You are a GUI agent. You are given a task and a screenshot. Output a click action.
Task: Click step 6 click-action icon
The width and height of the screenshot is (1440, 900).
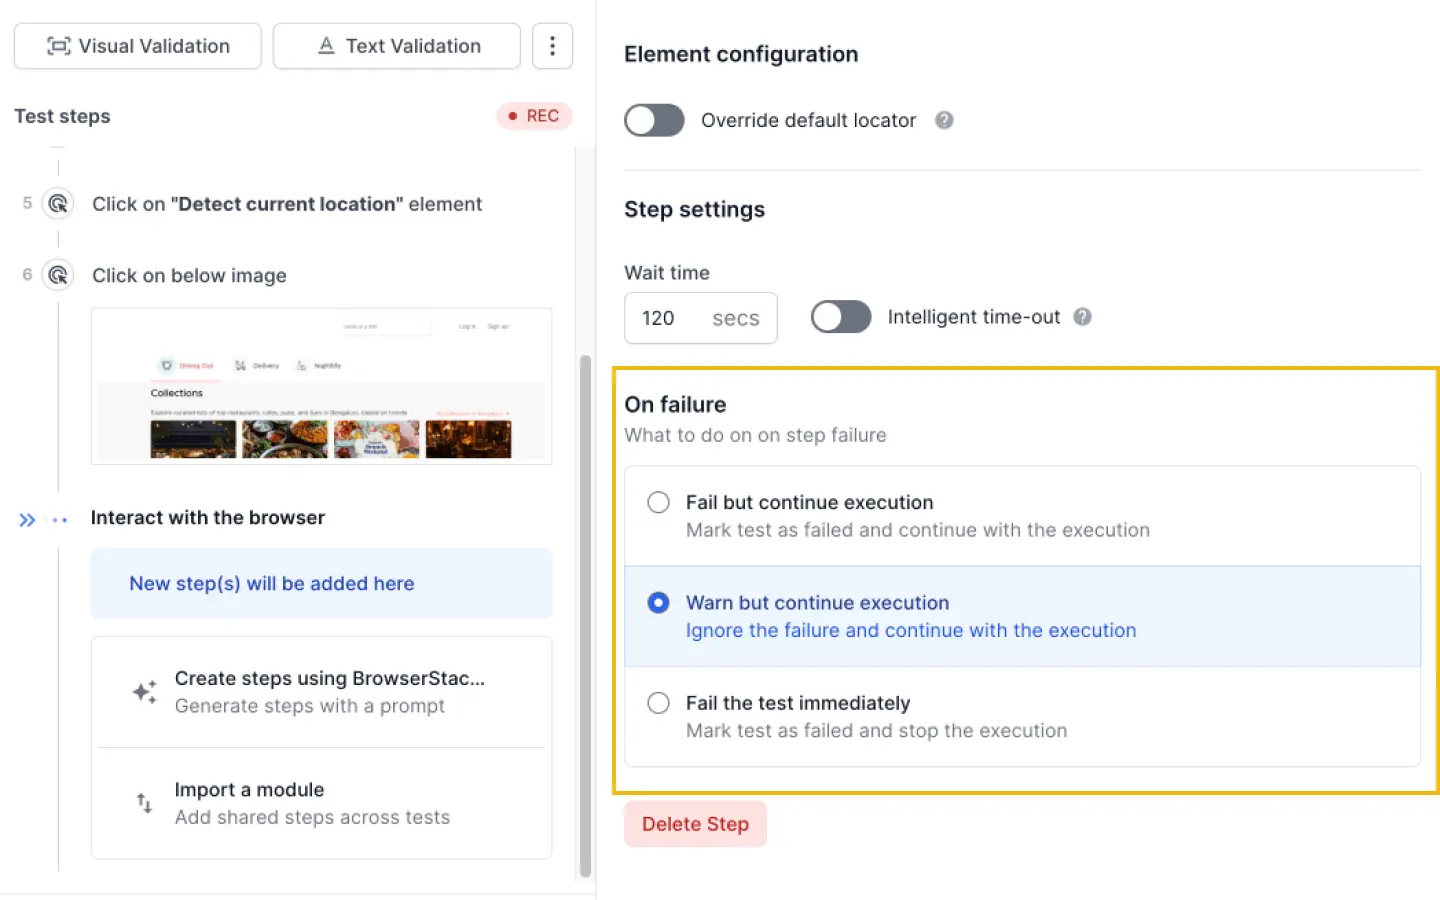(59, 275)
